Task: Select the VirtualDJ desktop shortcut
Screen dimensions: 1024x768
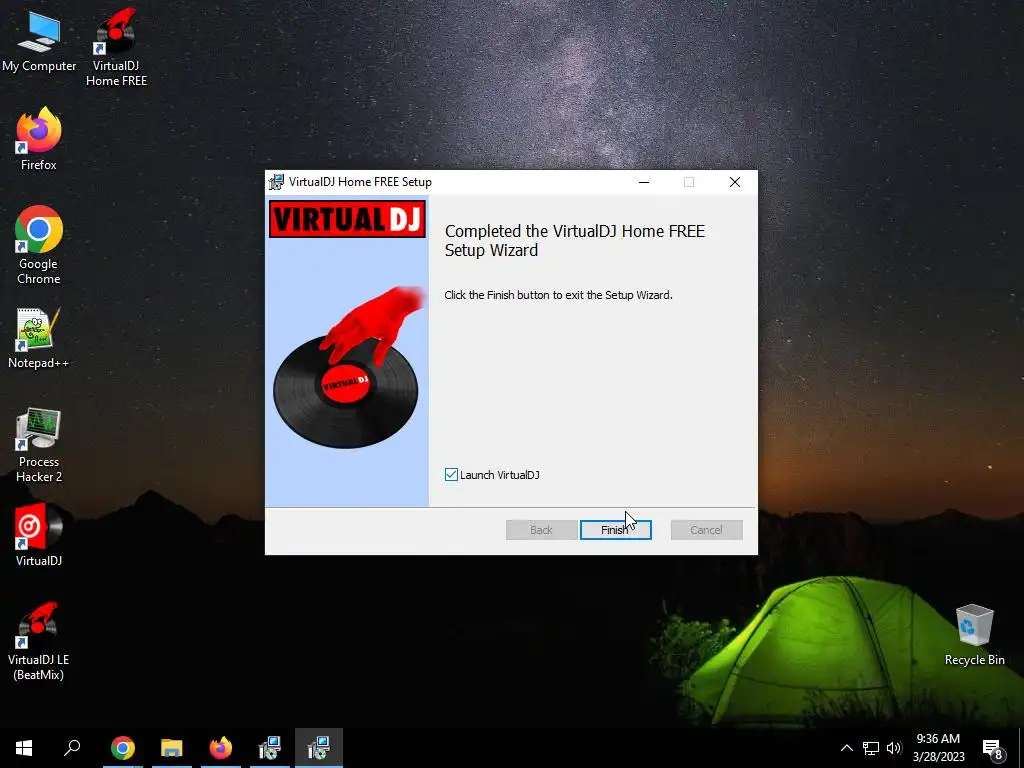Action: [39, 534]
